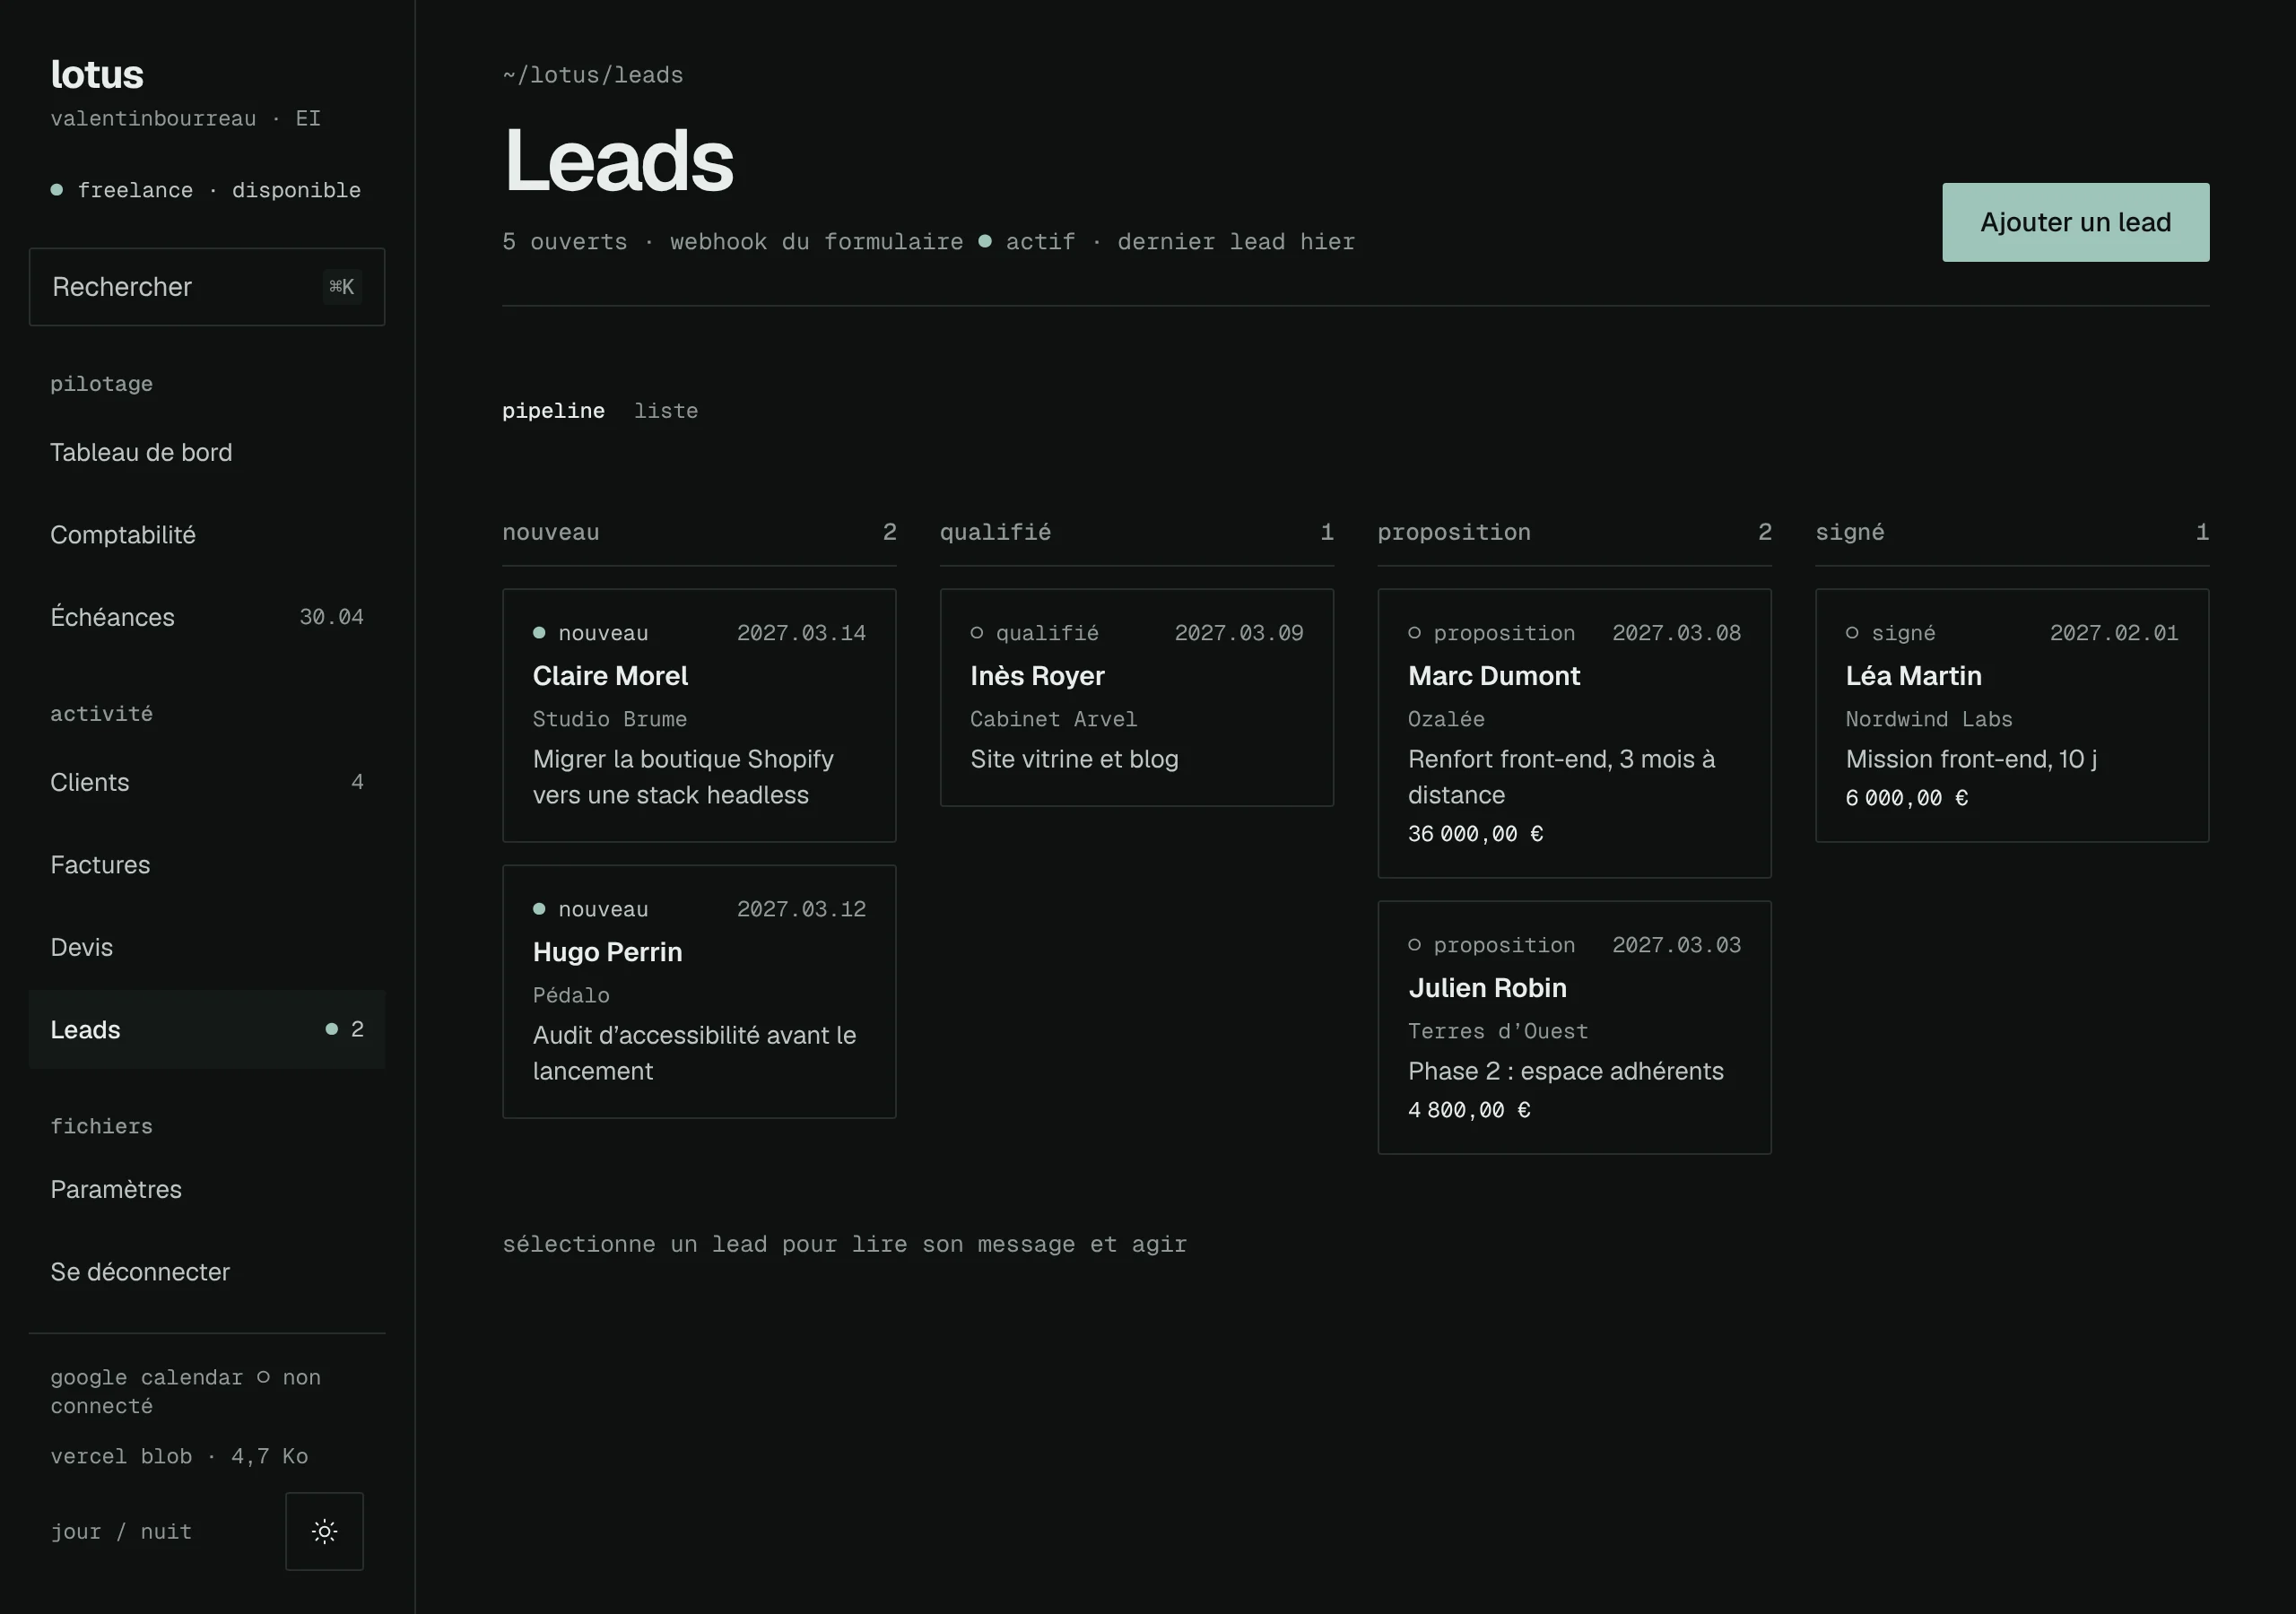Switch to the pipeline view tab

pos(553,411)
